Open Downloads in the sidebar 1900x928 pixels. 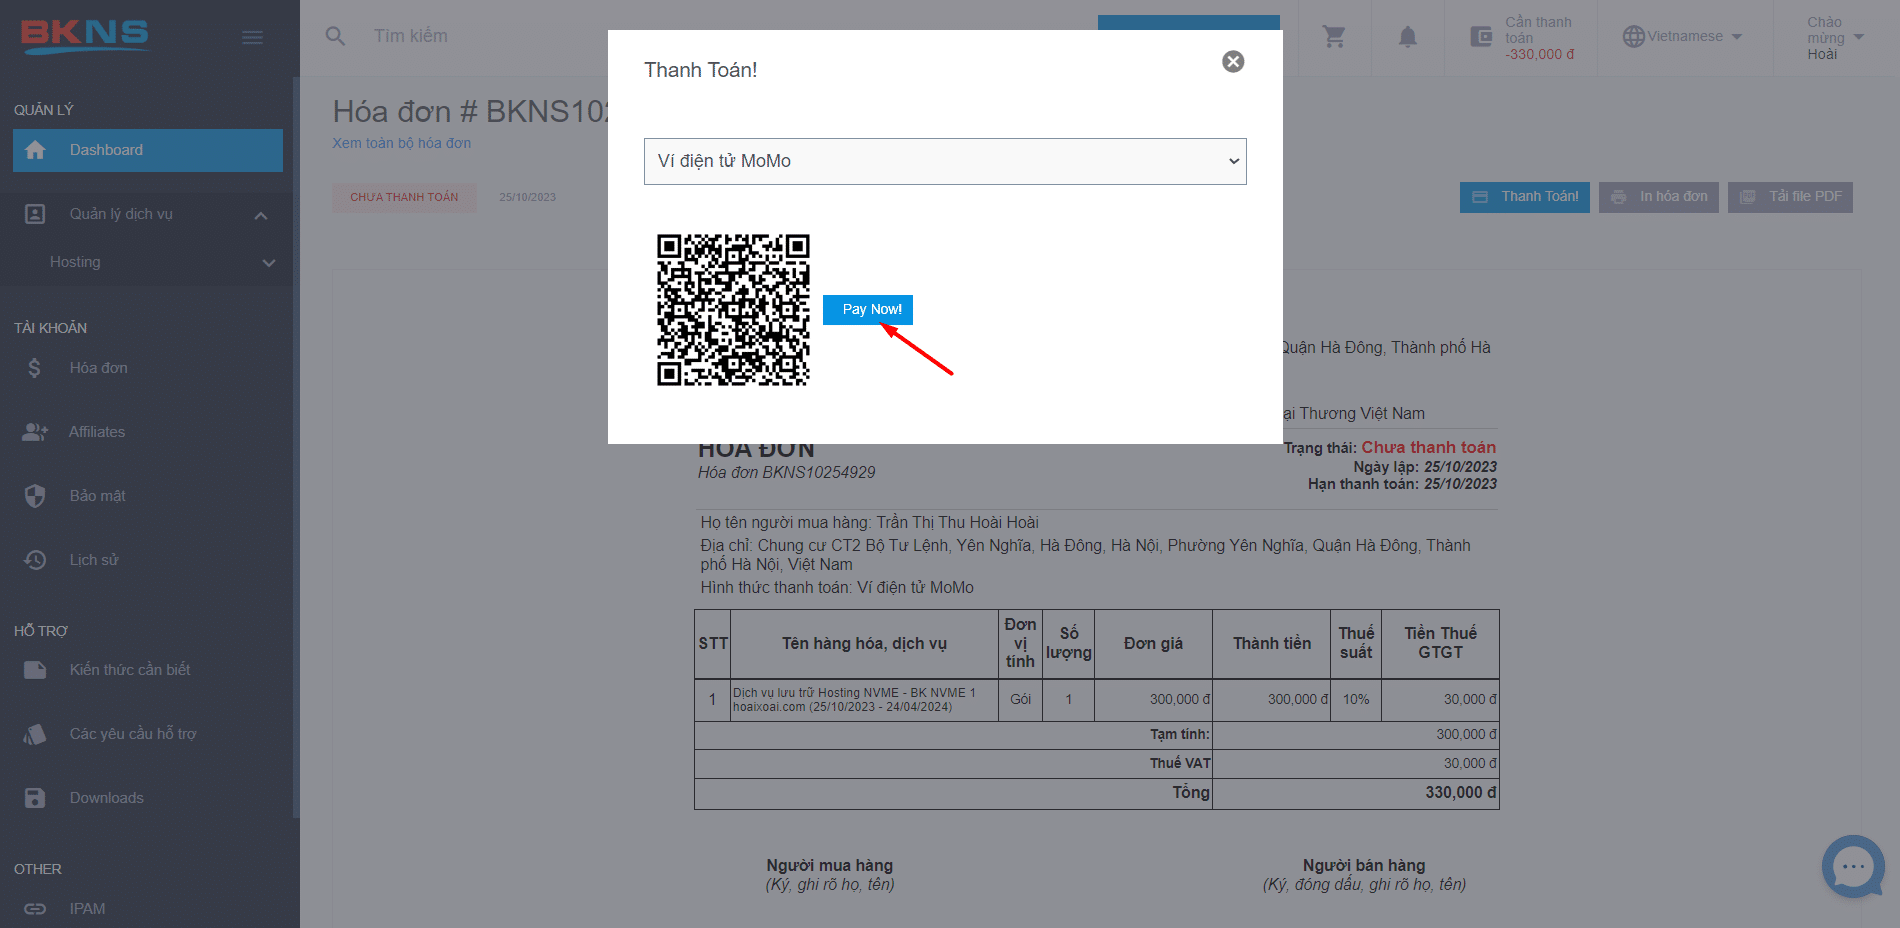[x=107, y=798]
